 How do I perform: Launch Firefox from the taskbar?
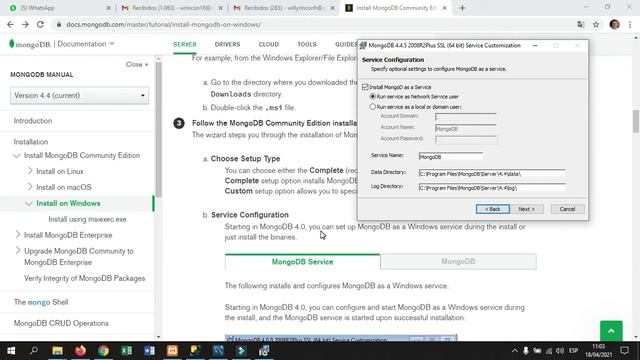(x=80, y=351)
